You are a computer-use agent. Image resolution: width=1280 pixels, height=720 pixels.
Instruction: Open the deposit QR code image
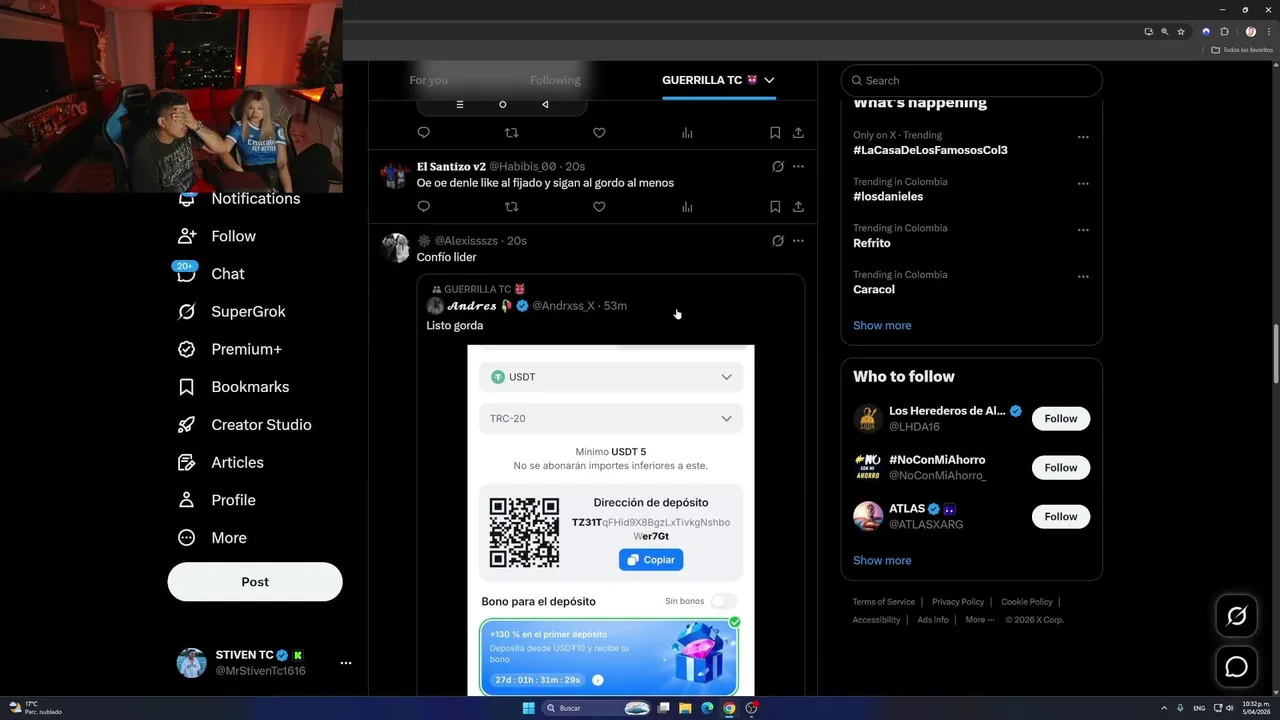pos(524,533)
